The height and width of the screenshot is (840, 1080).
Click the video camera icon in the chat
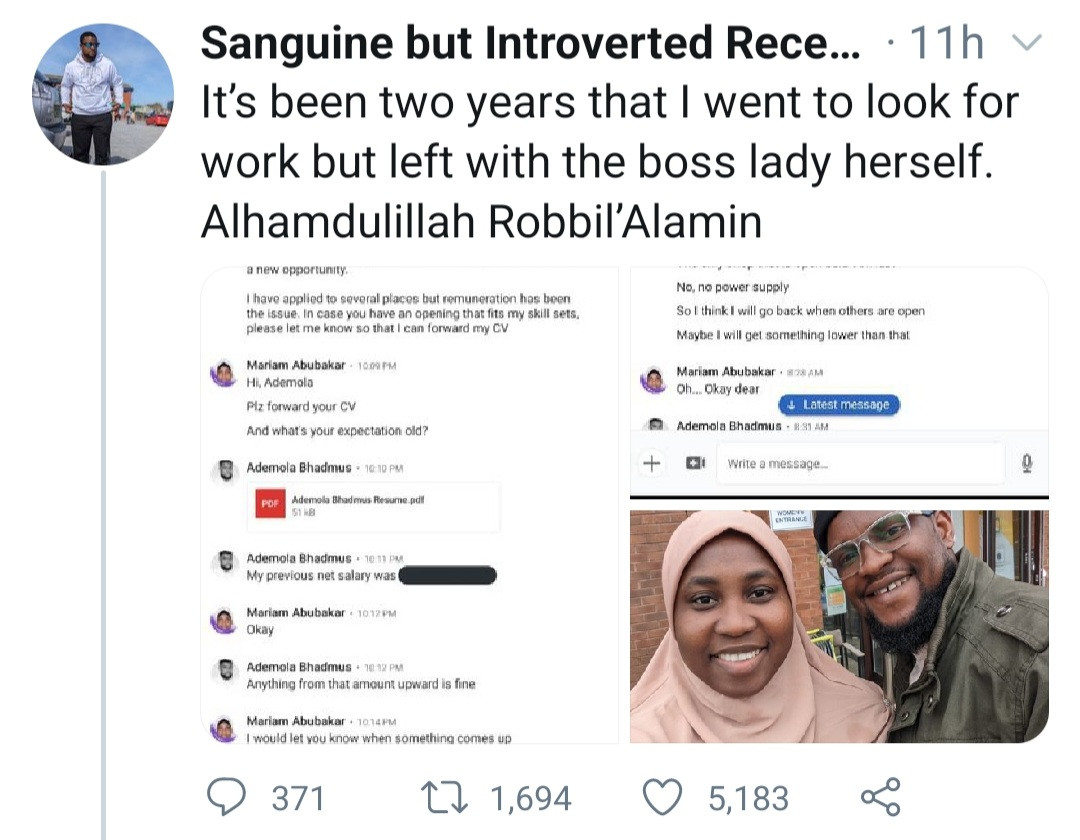[695, 464]
